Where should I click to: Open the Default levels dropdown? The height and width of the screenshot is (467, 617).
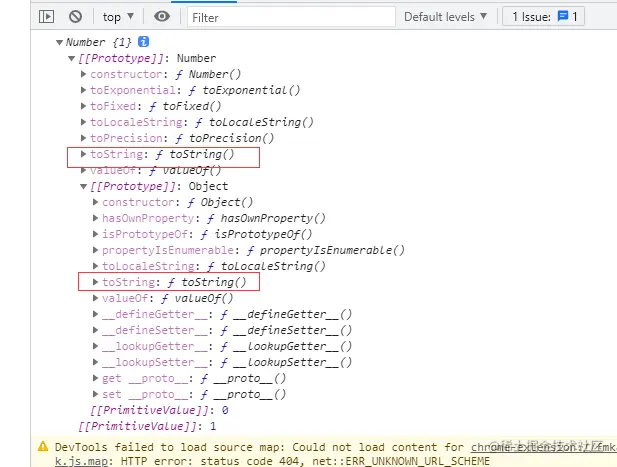[x=445, y=17]
